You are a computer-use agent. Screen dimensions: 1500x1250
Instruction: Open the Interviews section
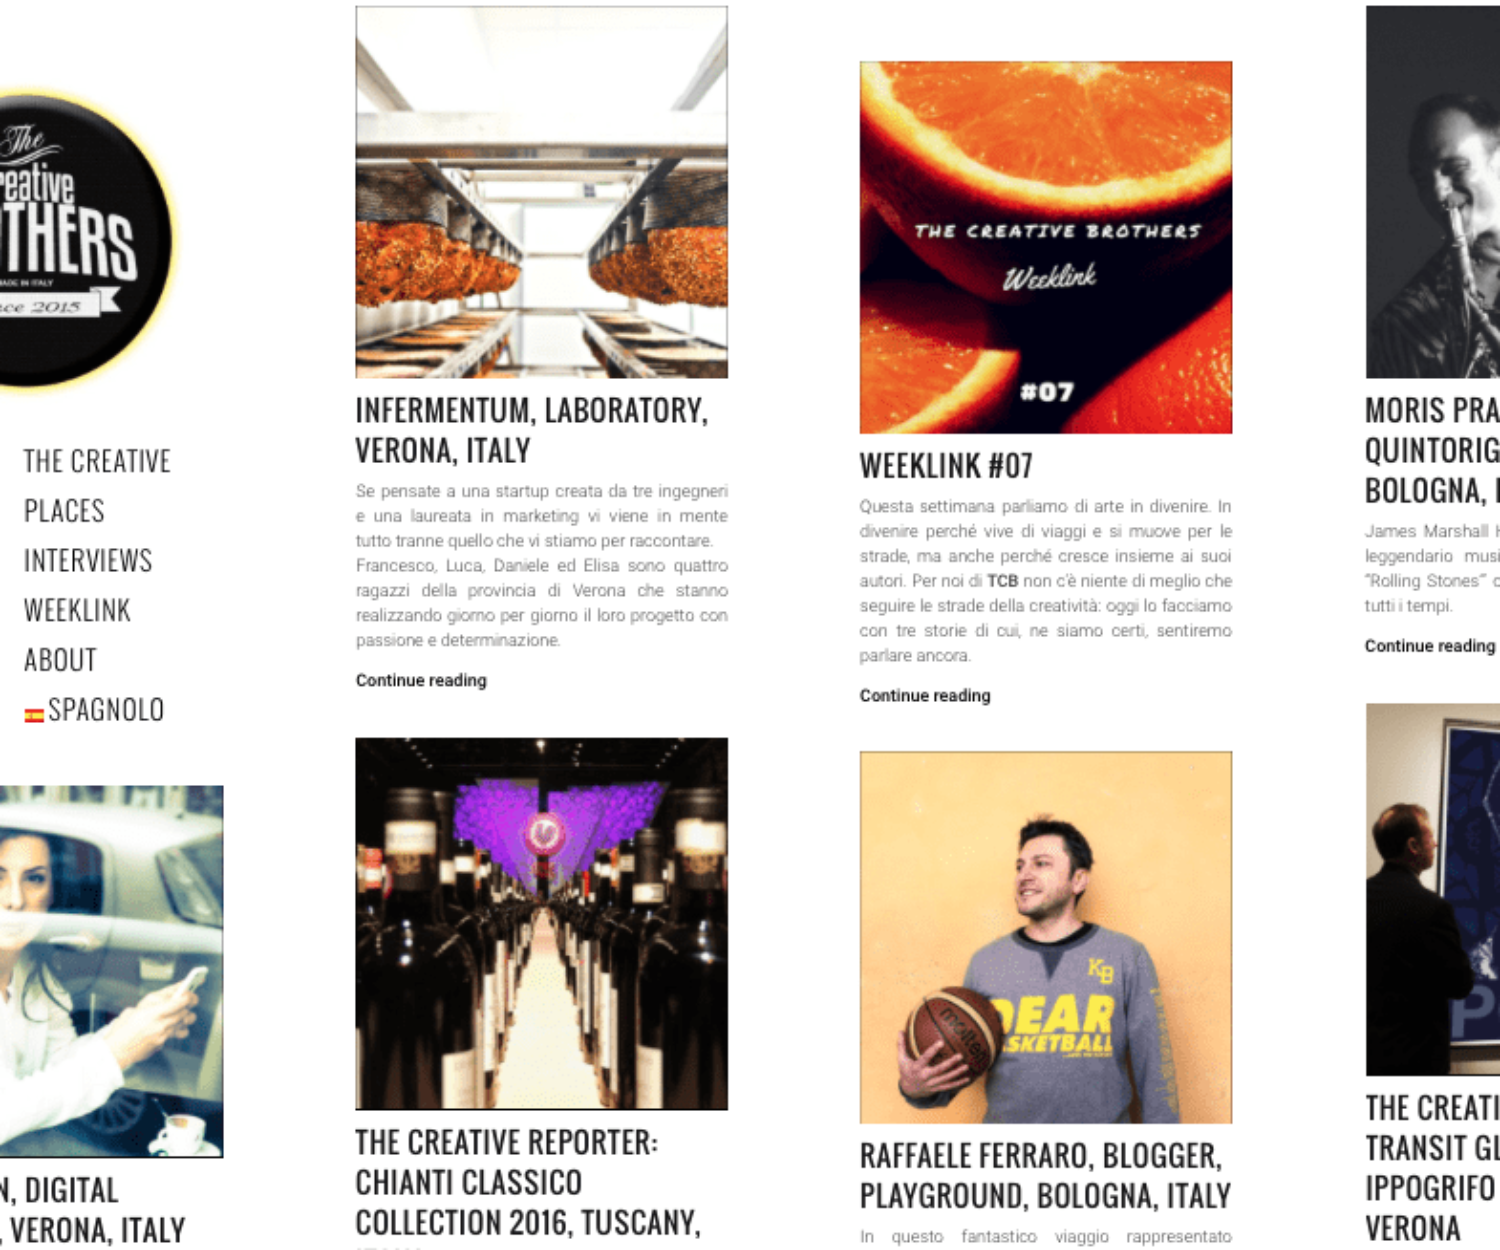(x=88, y=560)
